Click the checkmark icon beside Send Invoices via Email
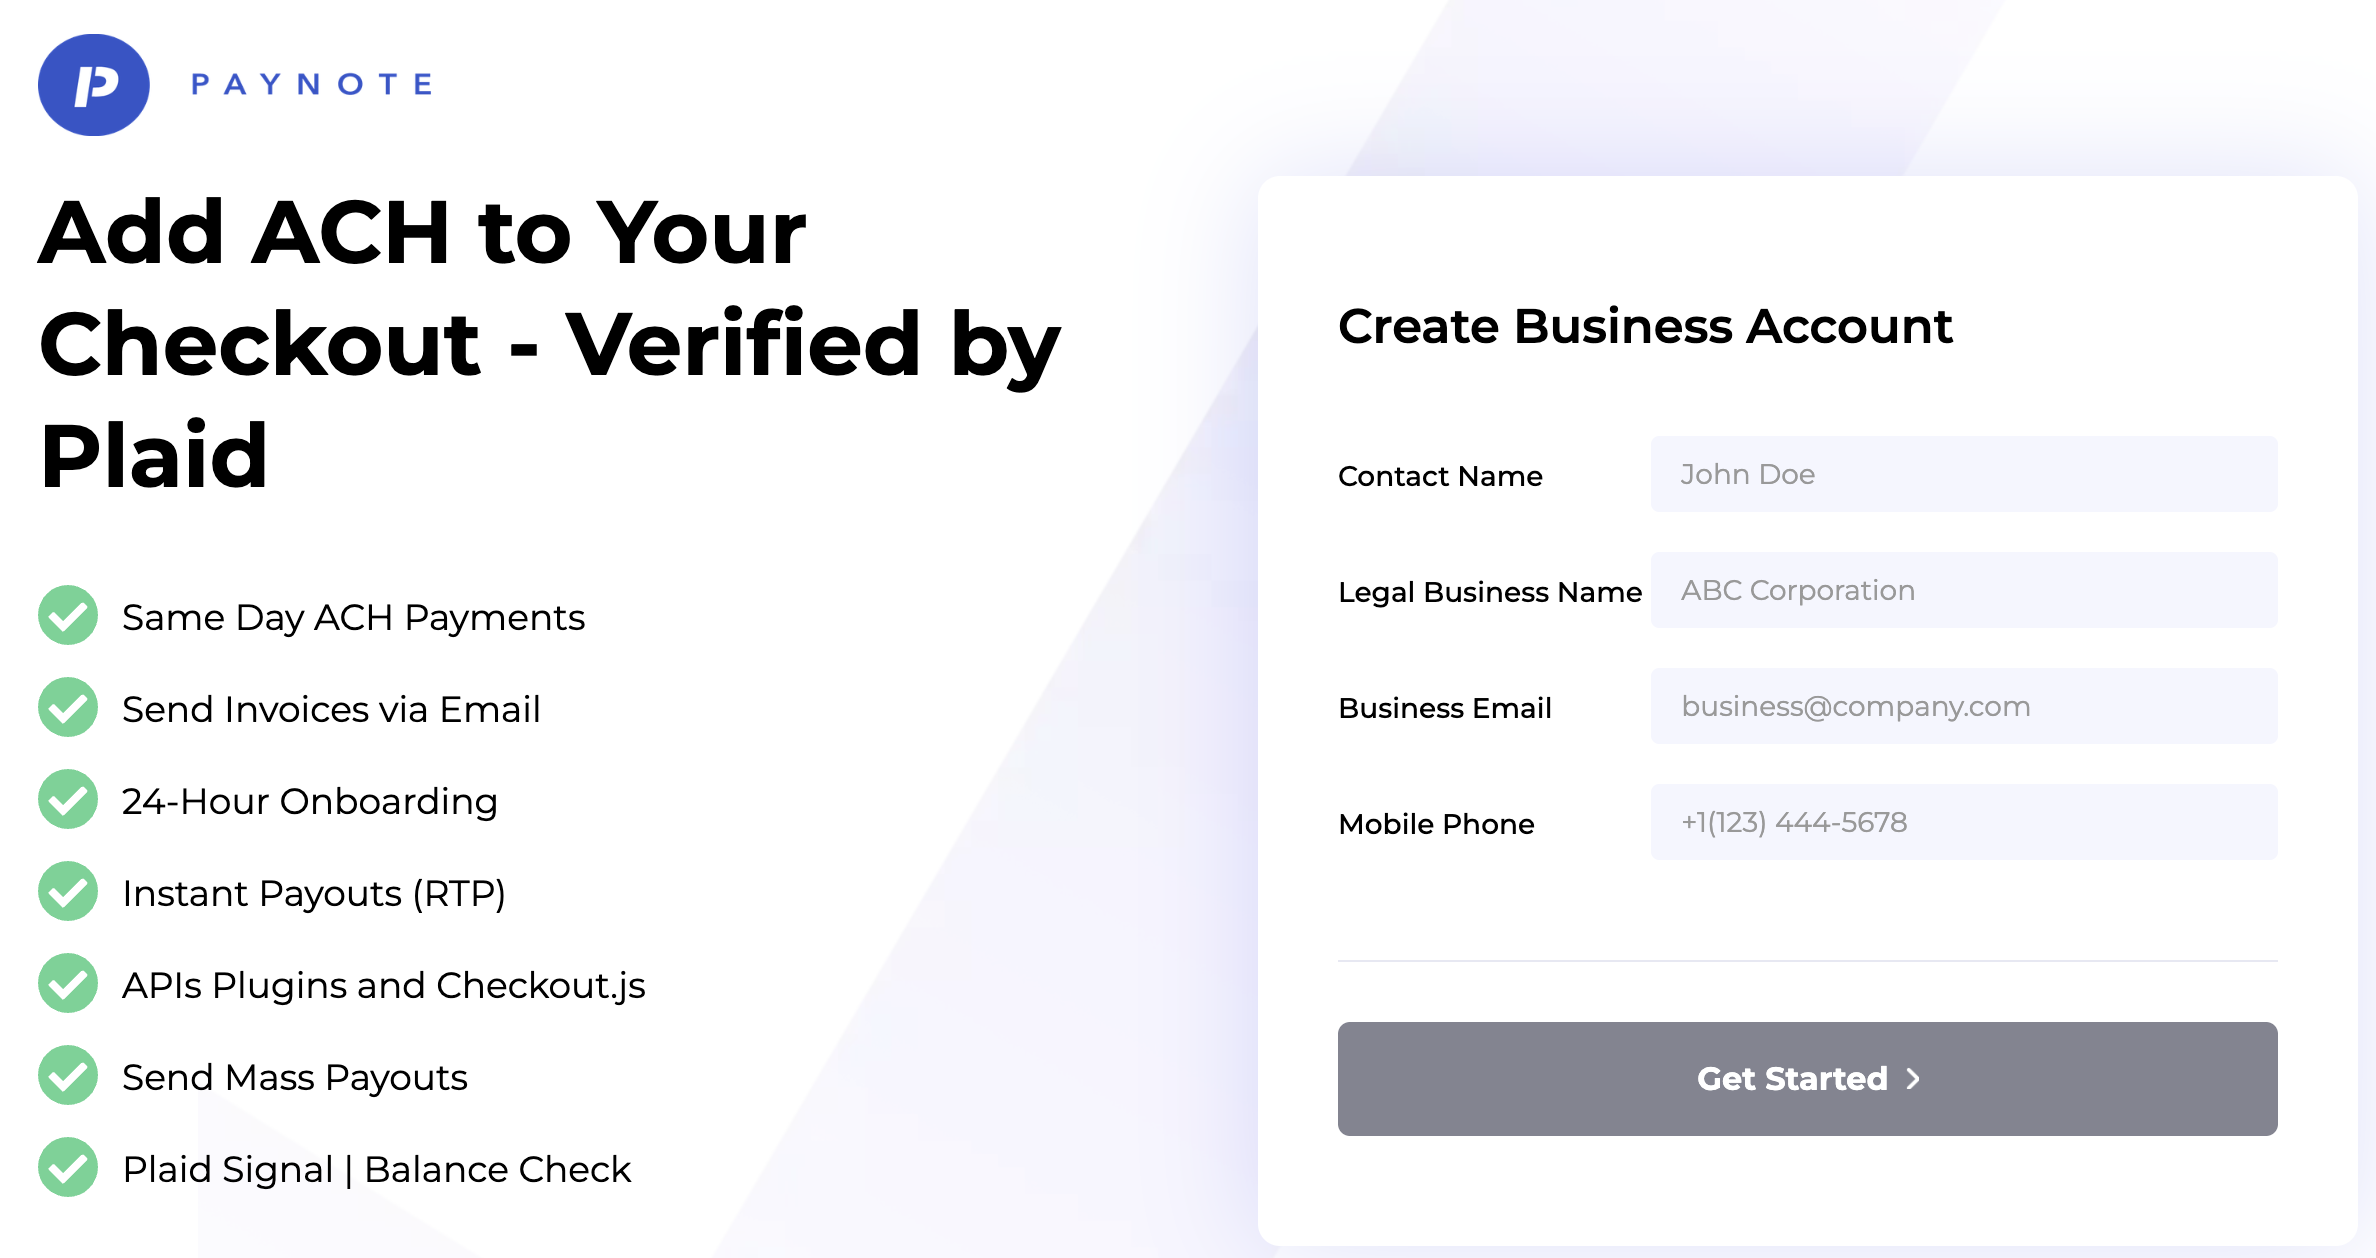 (68, 708)
